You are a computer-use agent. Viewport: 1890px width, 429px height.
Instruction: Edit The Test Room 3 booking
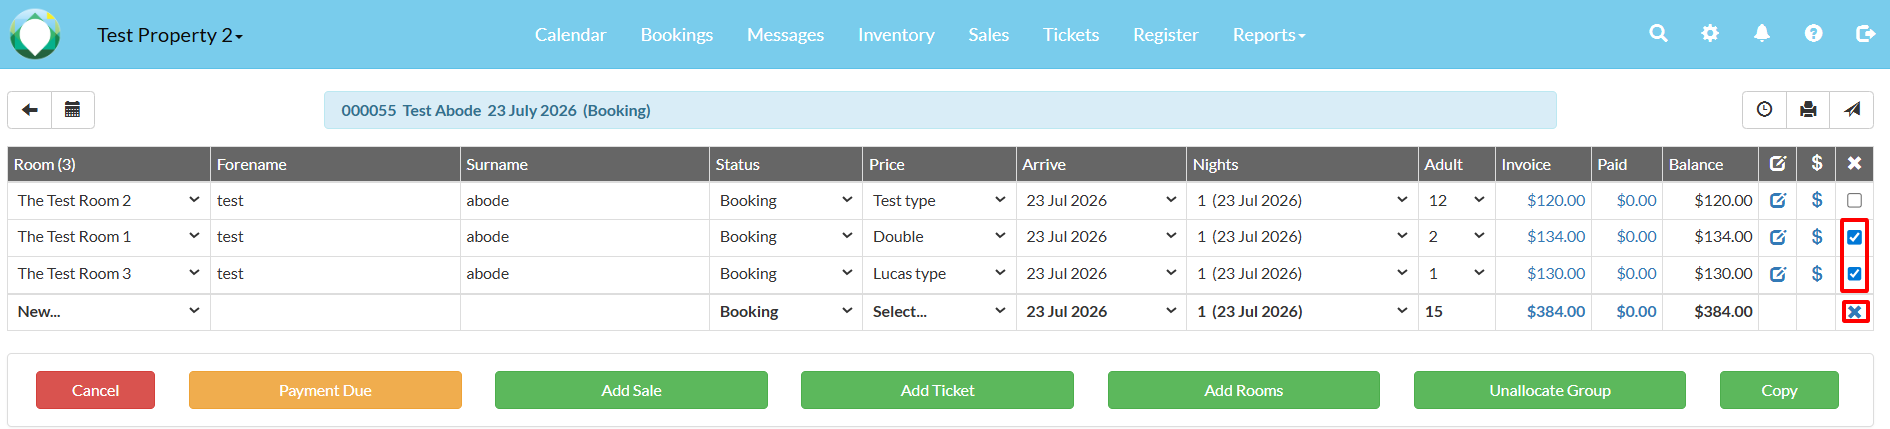point(1778,274)
